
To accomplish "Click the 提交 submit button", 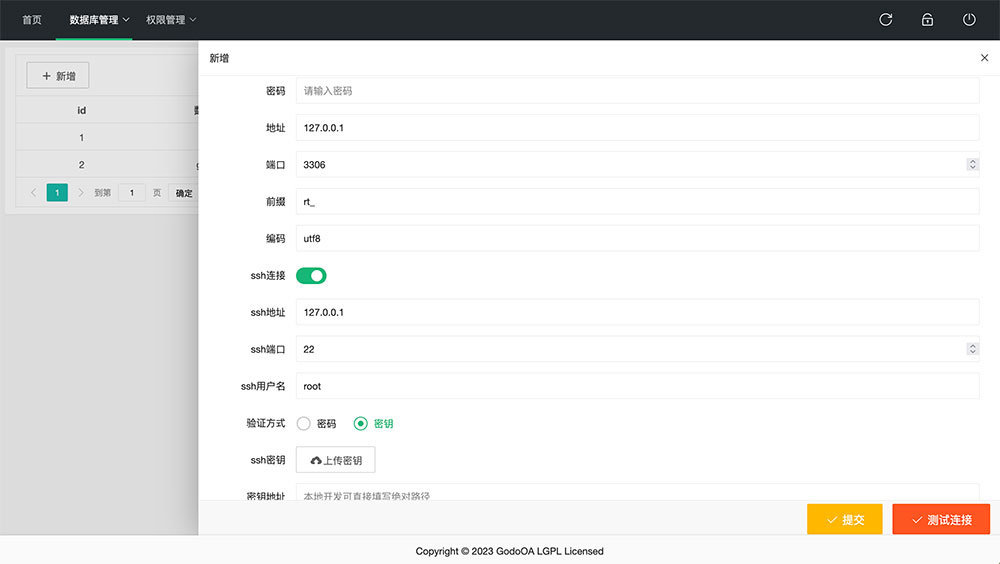I will (844, 519).
